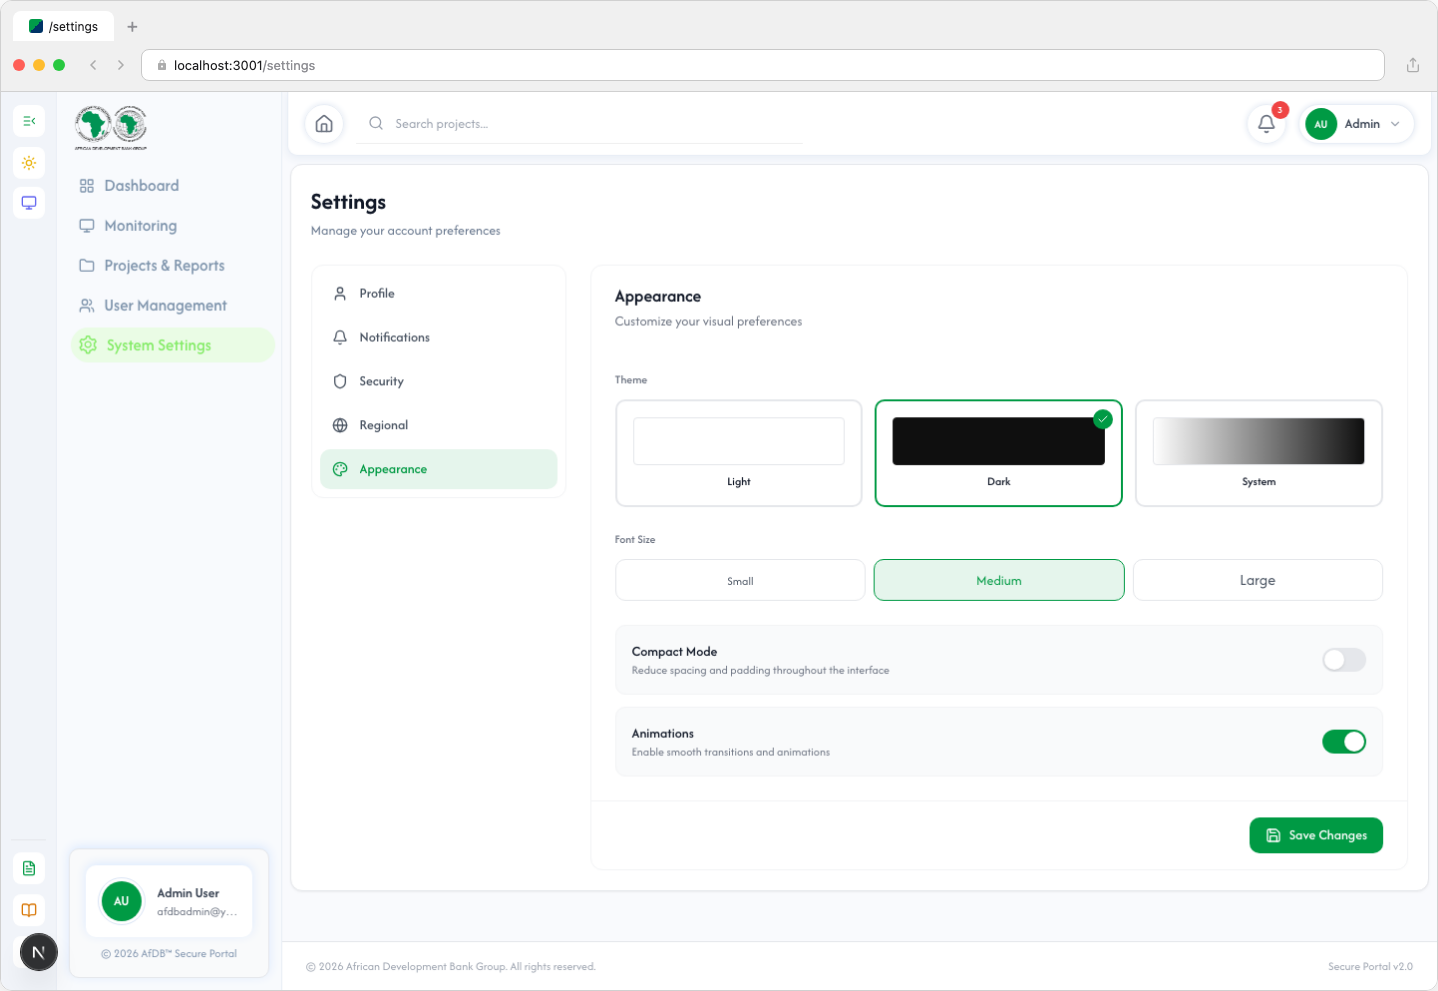Collapse the sidebar using the top rail icon

tap(29, 121)
